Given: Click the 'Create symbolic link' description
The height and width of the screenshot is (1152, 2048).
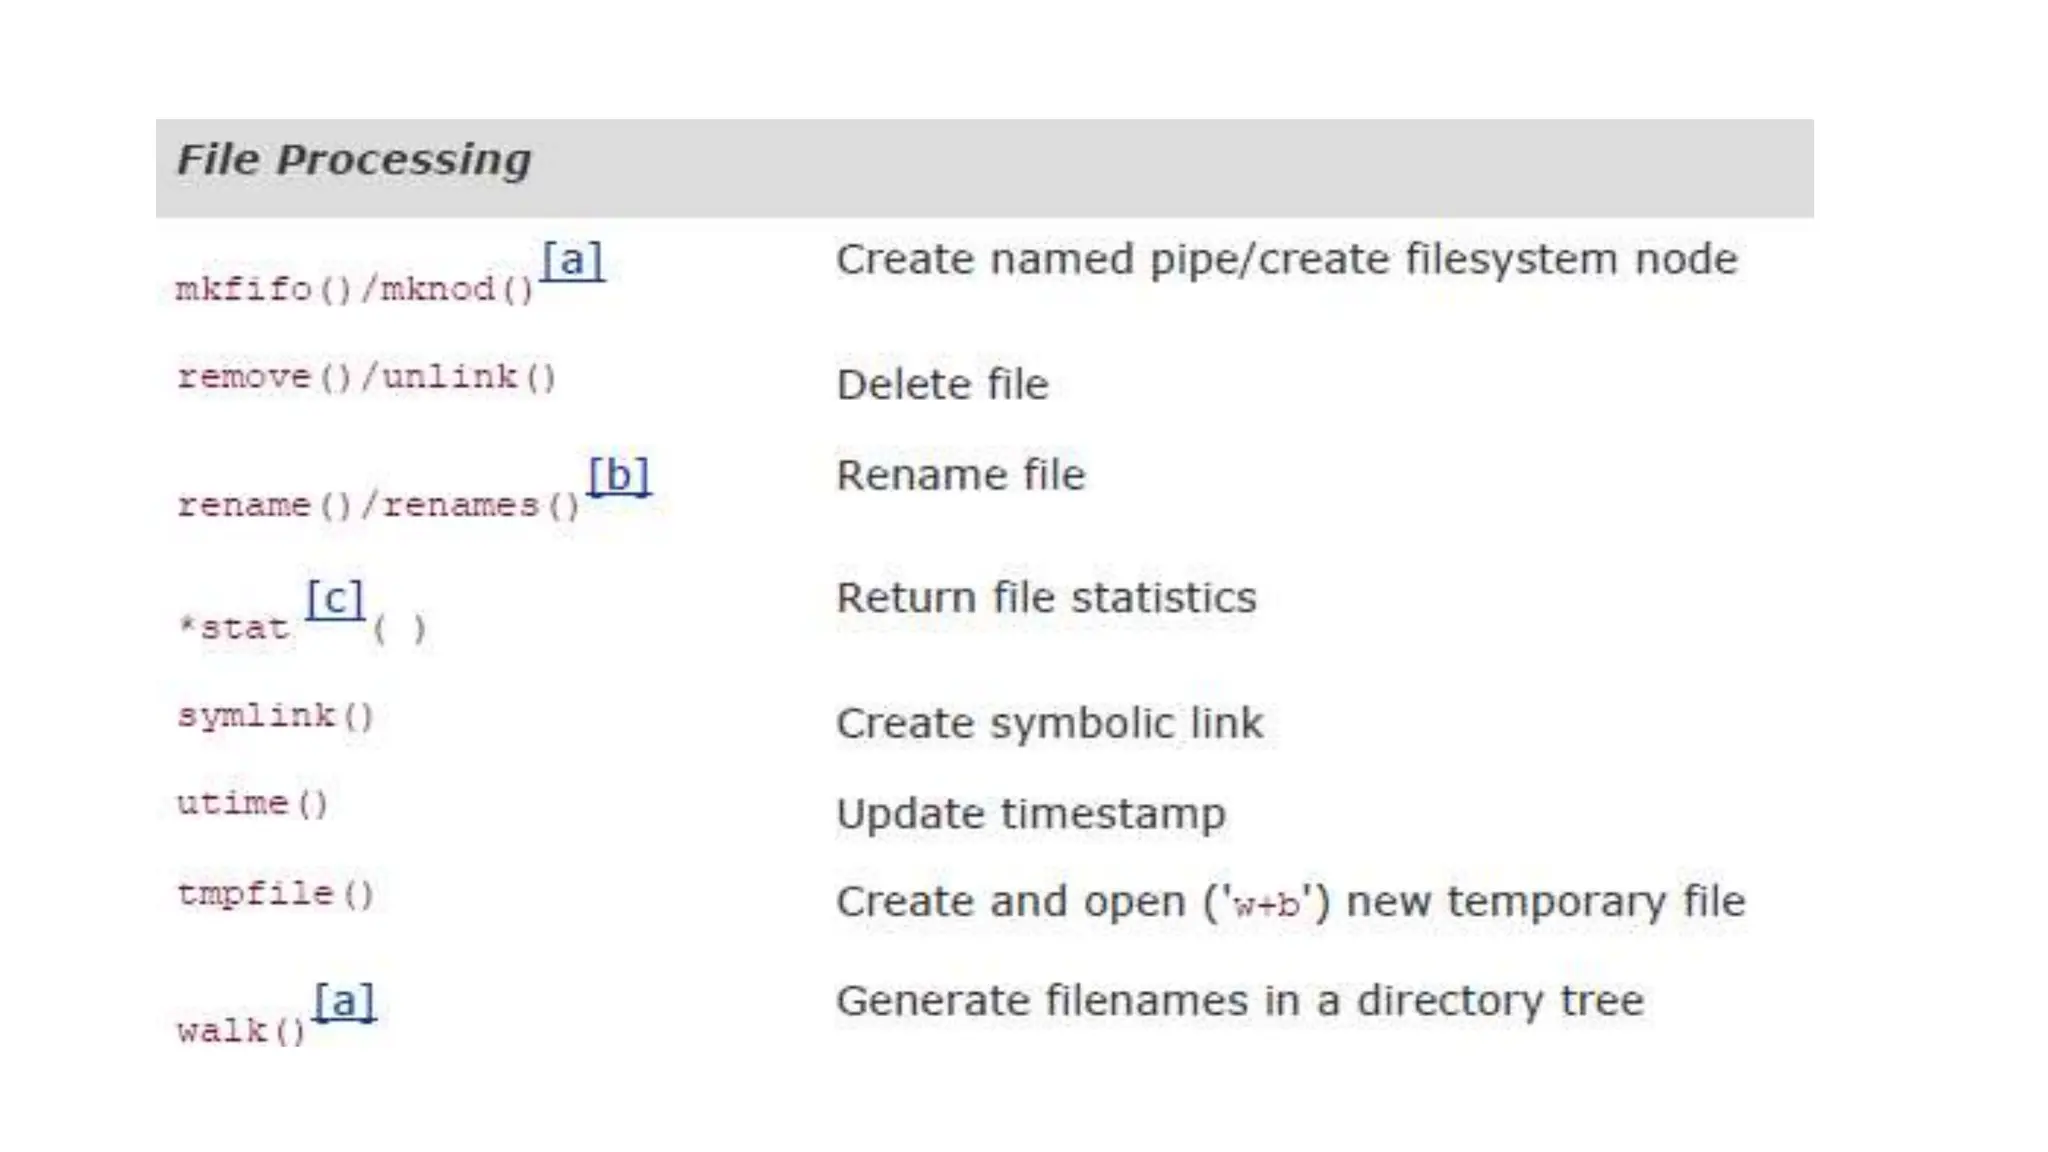Looking at the screenshot, I should [x=1049, y=723].
